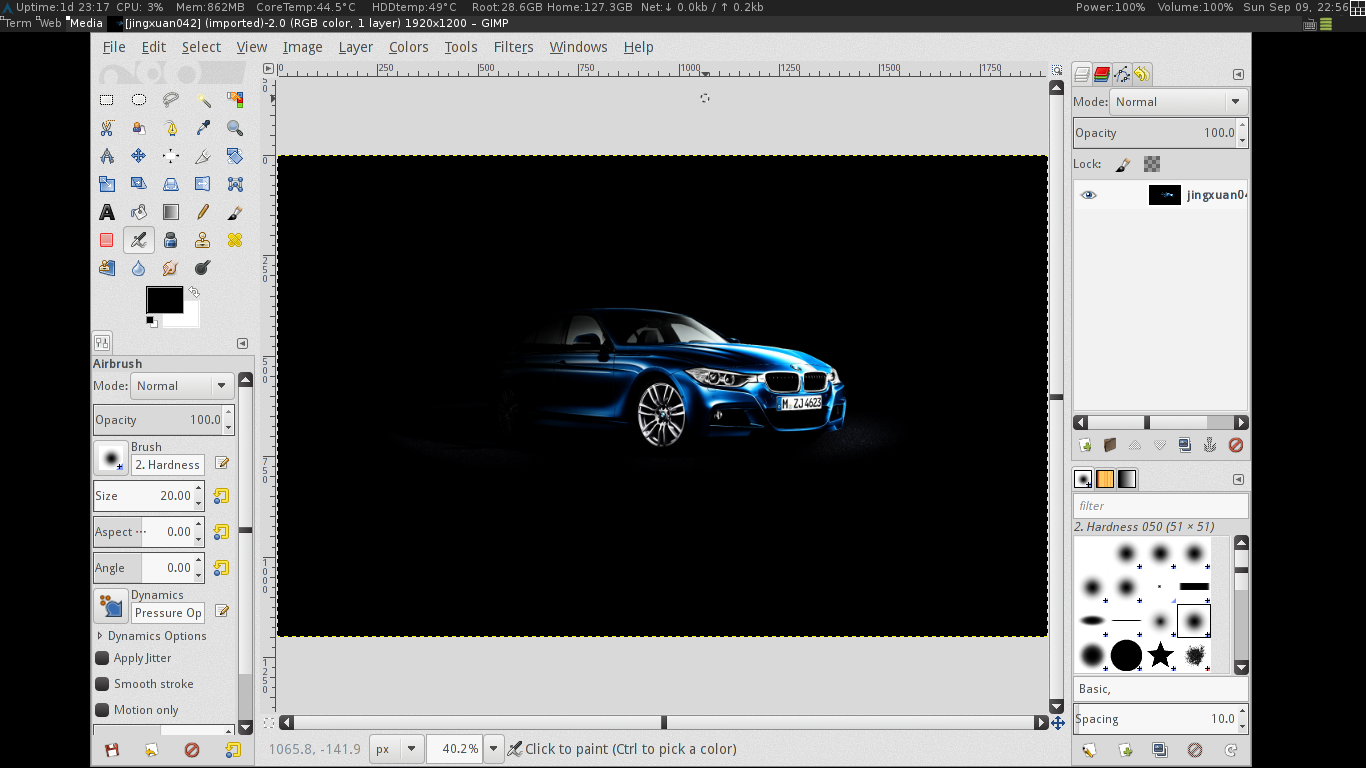Open the Filters menu
This screenshot has height=768, width=1366.
[x=513, y=47]
